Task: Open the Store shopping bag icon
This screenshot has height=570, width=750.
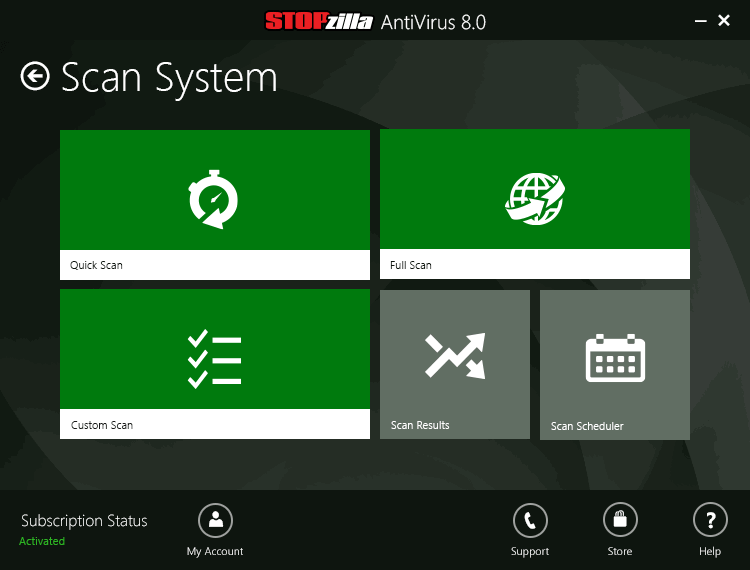Action: point(620,520)
